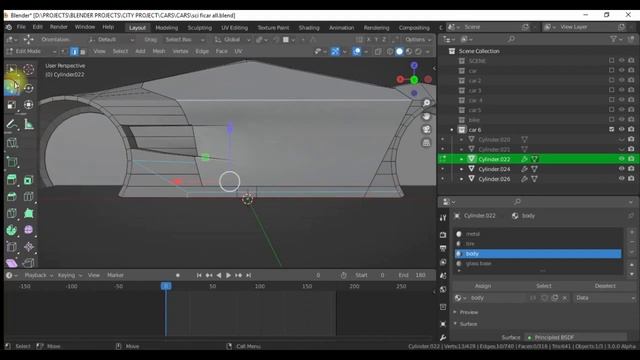Open the Render menu
This screenshot has width=640, height=360.
(x=59, y=27)
